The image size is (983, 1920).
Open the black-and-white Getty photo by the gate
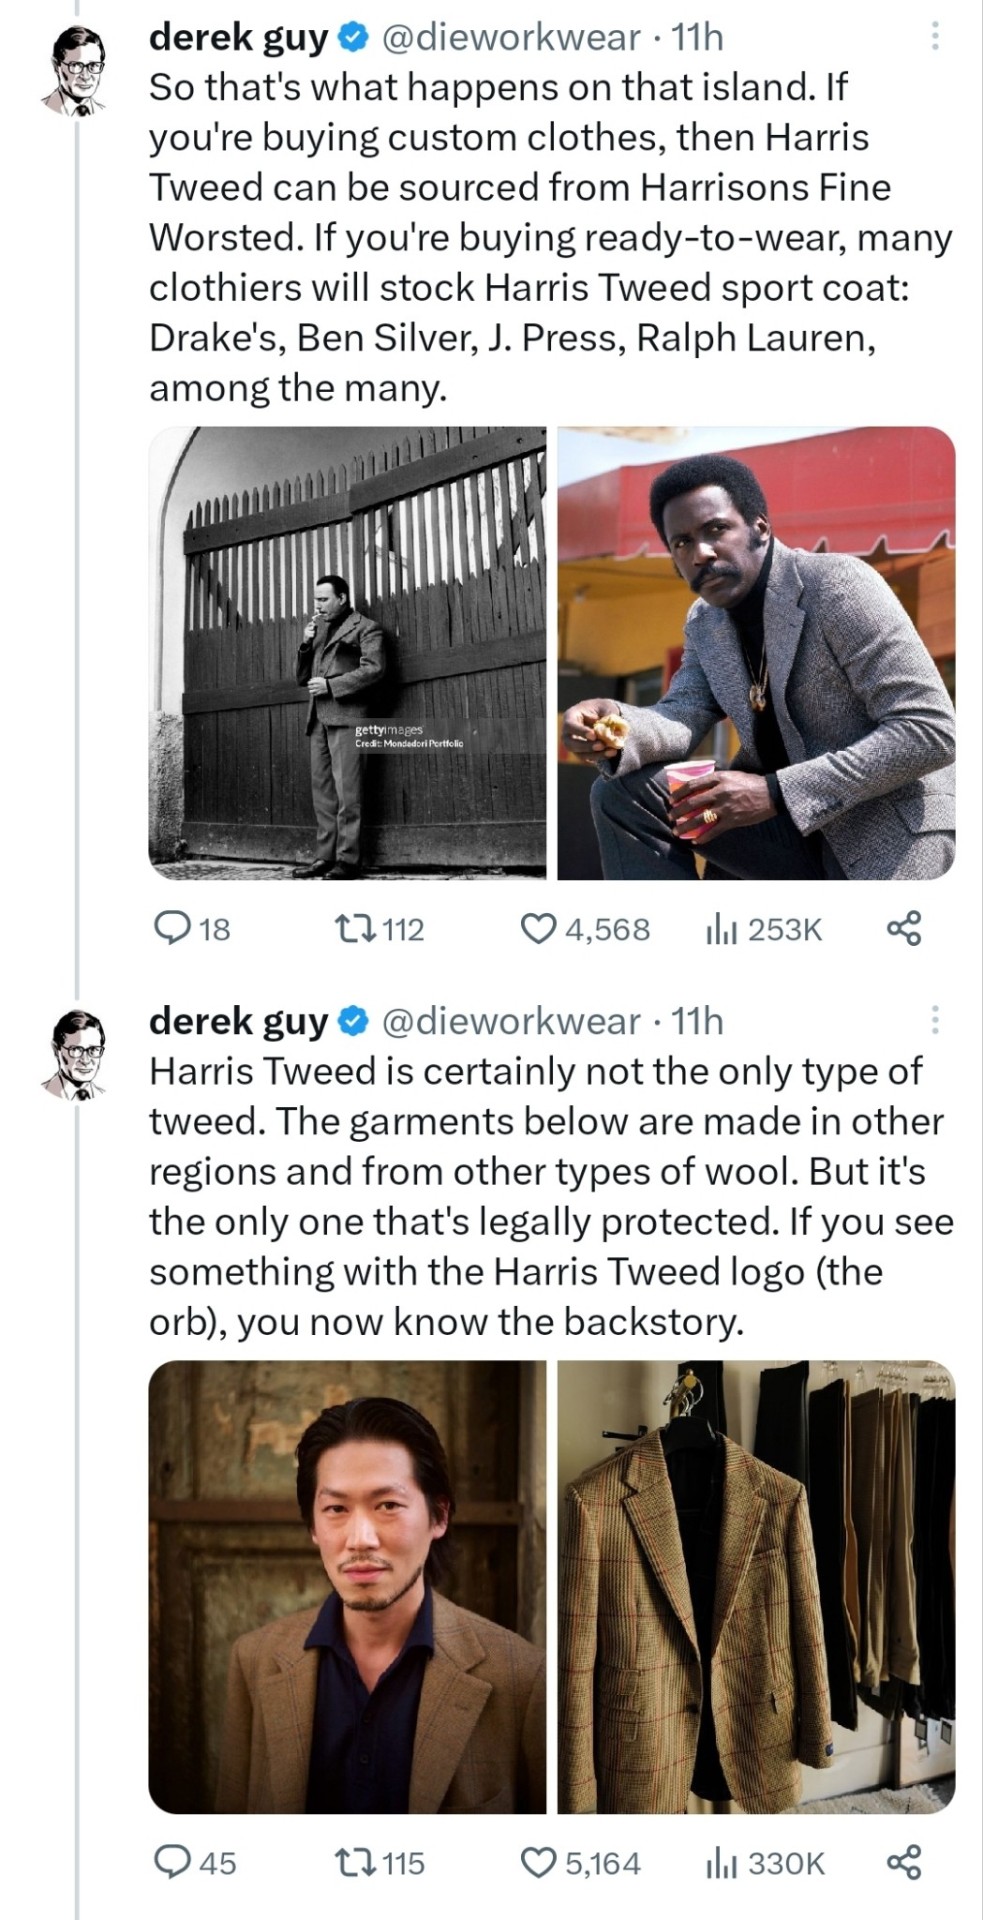point(347,653)
